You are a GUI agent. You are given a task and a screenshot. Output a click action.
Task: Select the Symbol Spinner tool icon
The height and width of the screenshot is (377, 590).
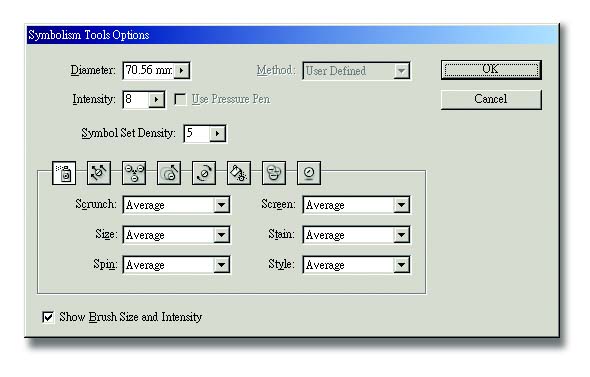[x=204, y=173]
